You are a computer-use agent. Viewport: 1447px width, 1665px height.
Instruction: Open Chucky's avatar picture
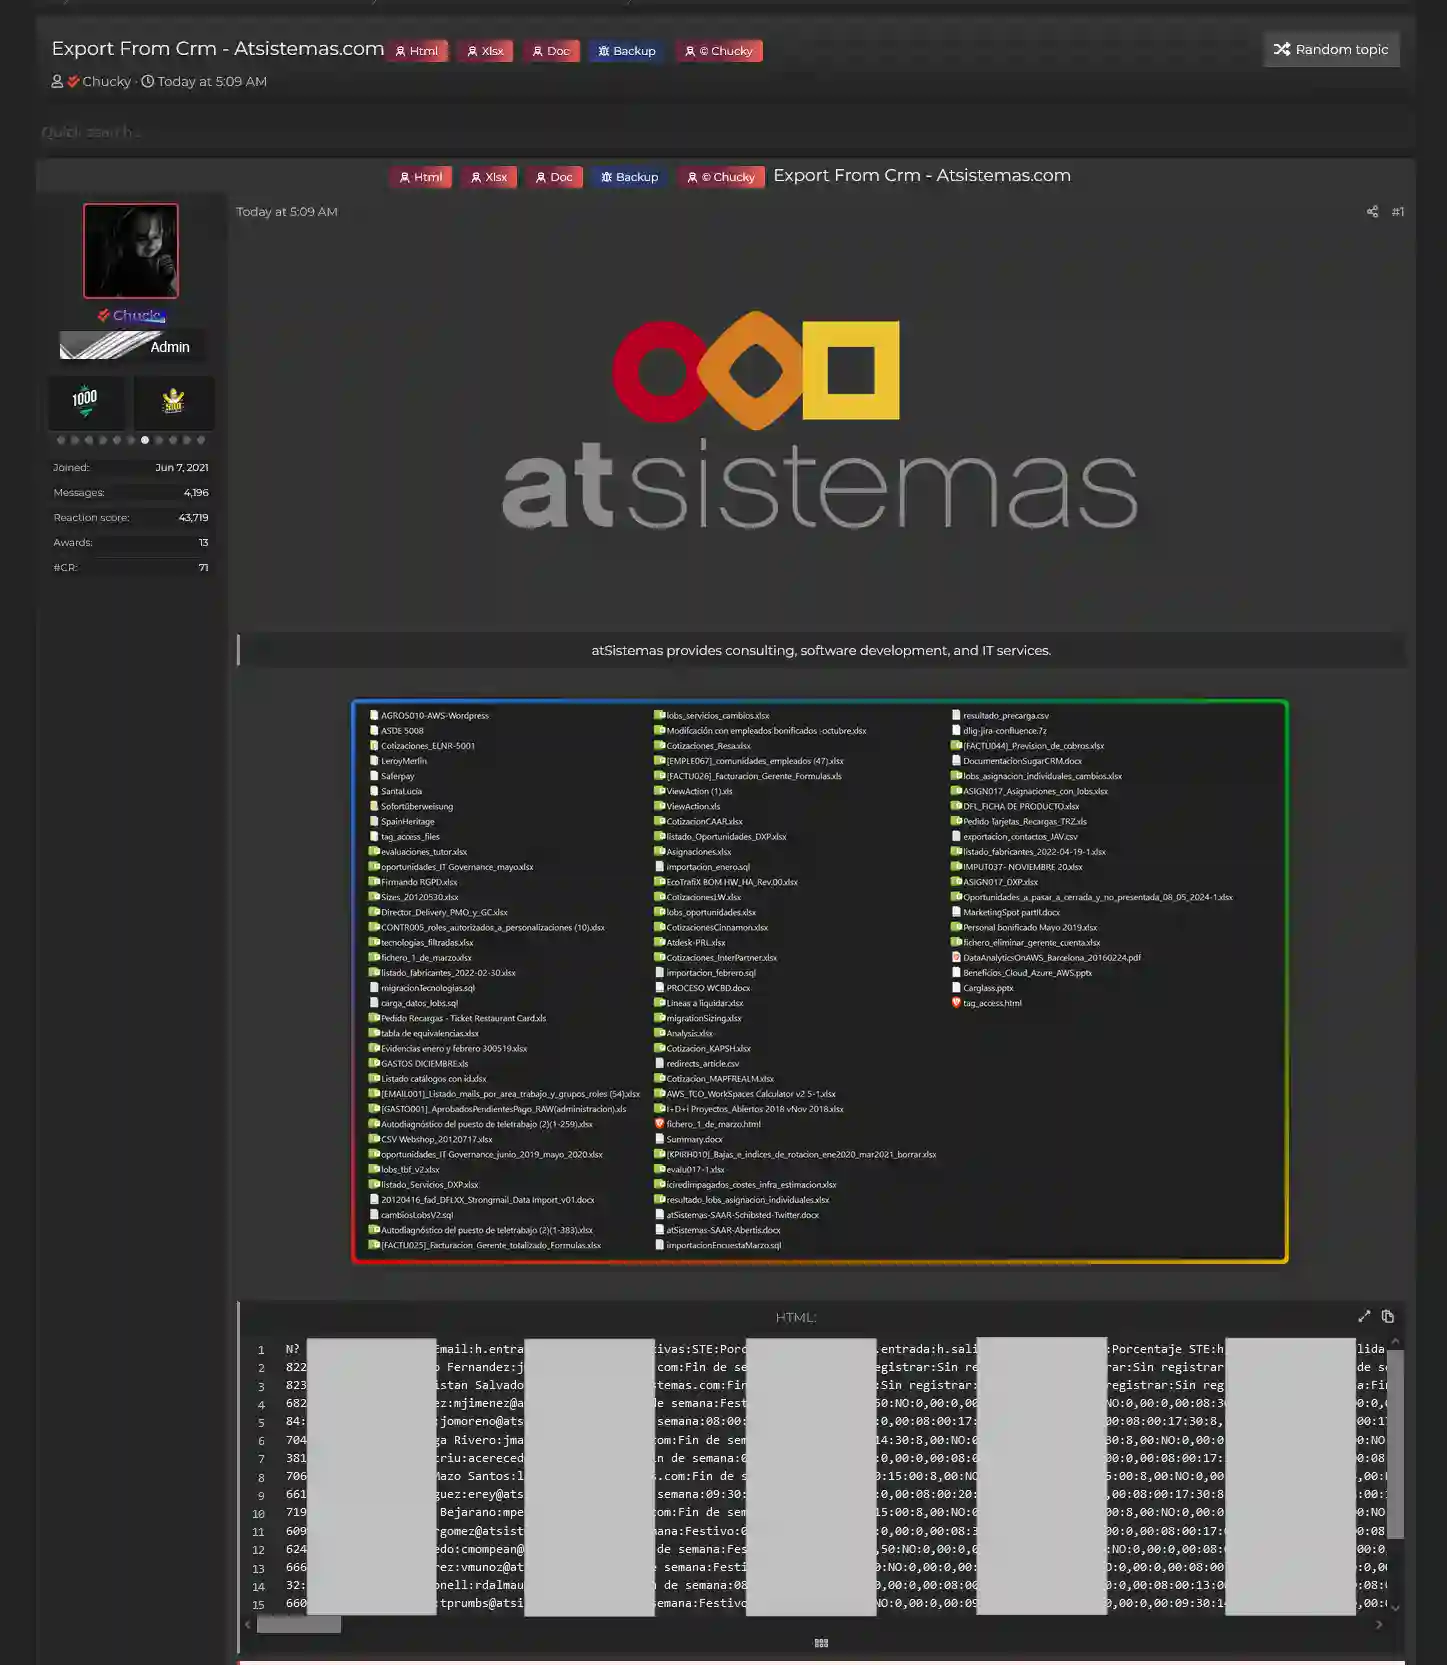[131, 251]
